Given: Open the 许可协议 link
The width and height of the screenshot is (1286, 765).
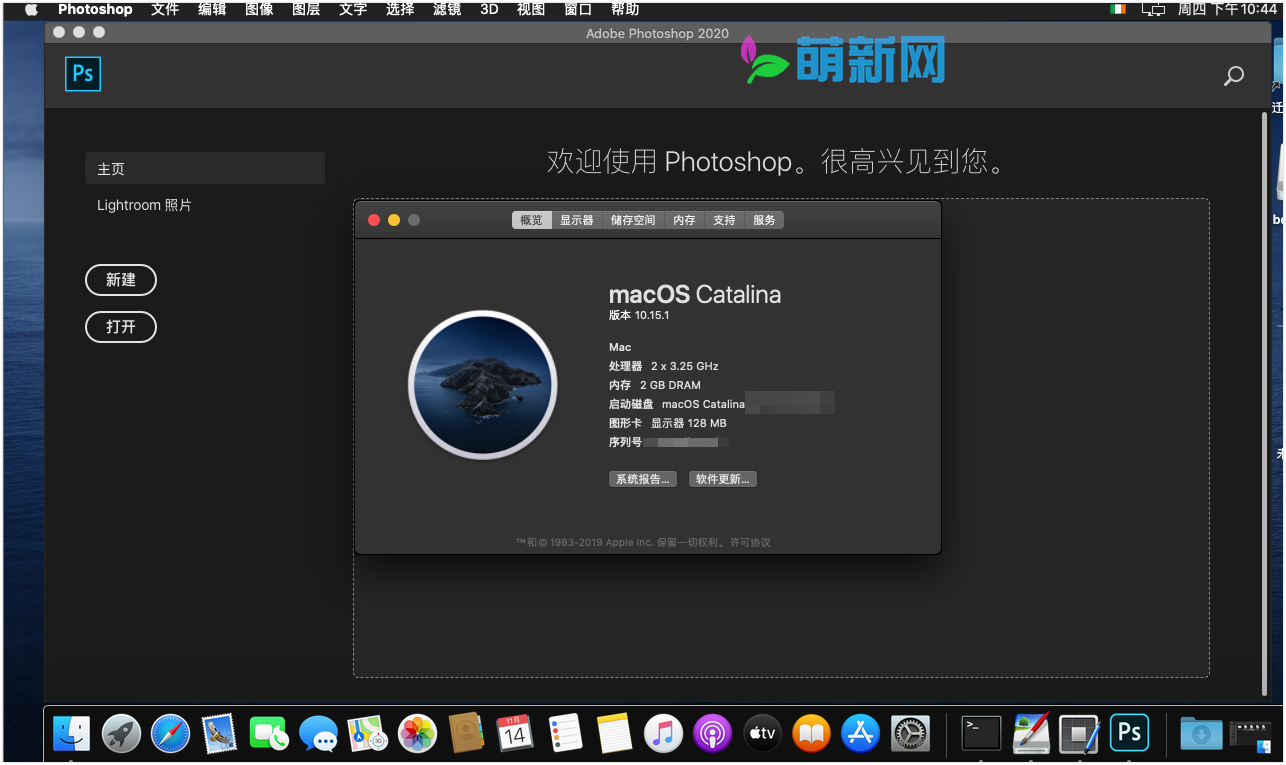Looking at the screenshot, I should pyautogui.click(x=750, y=542).
